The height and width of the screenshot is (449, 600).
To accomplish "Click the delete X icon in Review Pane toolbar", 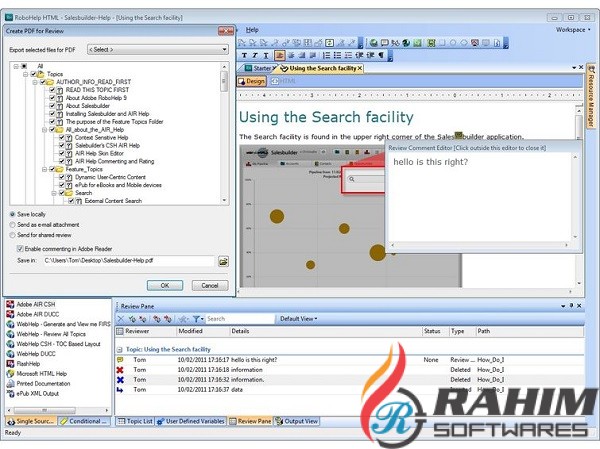I will (121, 318).
